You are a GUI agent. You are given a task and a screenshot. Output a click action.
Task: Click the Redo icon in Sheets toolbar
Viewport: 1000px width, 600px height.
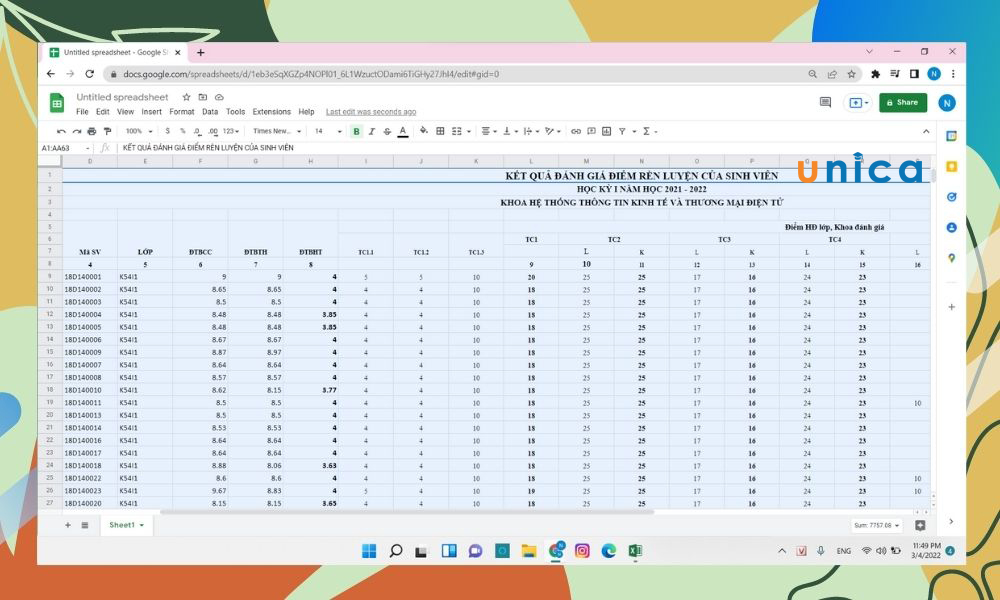point(77,131)
